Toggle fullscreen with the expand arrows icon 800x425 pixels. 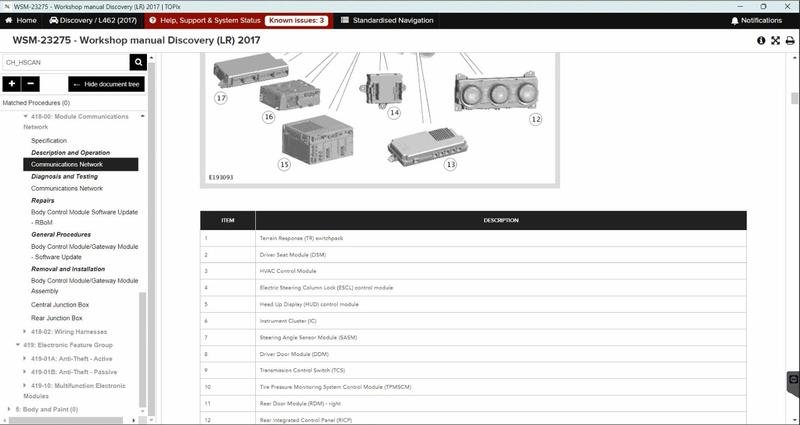(776, 40)
